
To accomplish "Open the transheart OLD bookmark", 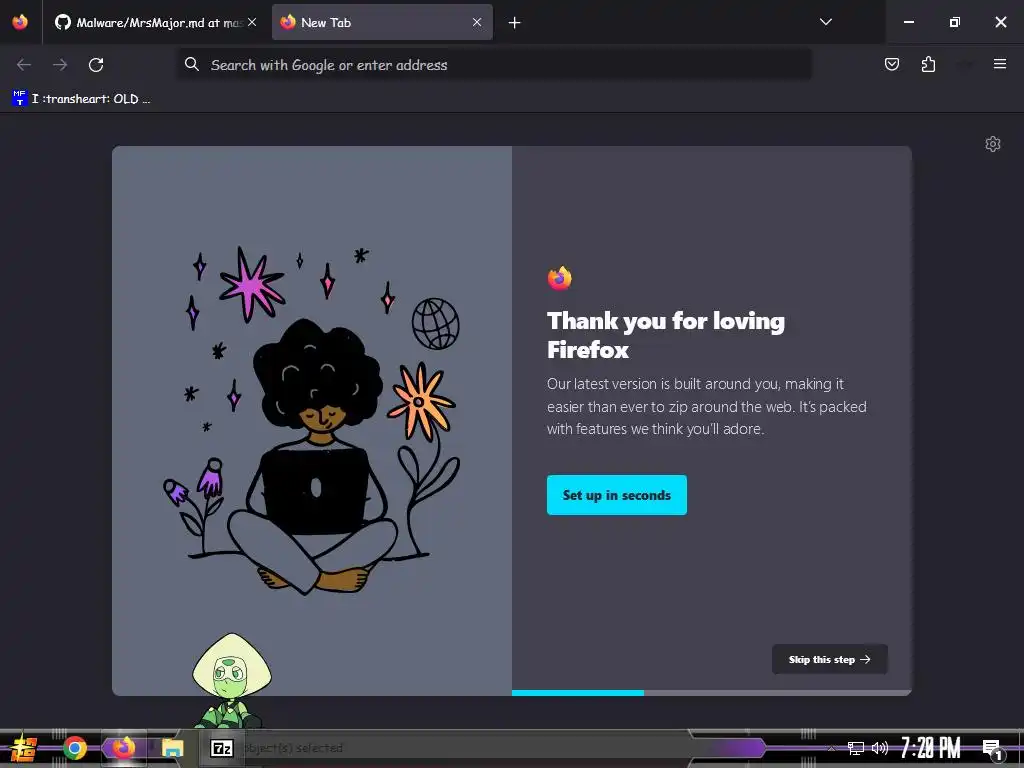I will tap(81, 99).
